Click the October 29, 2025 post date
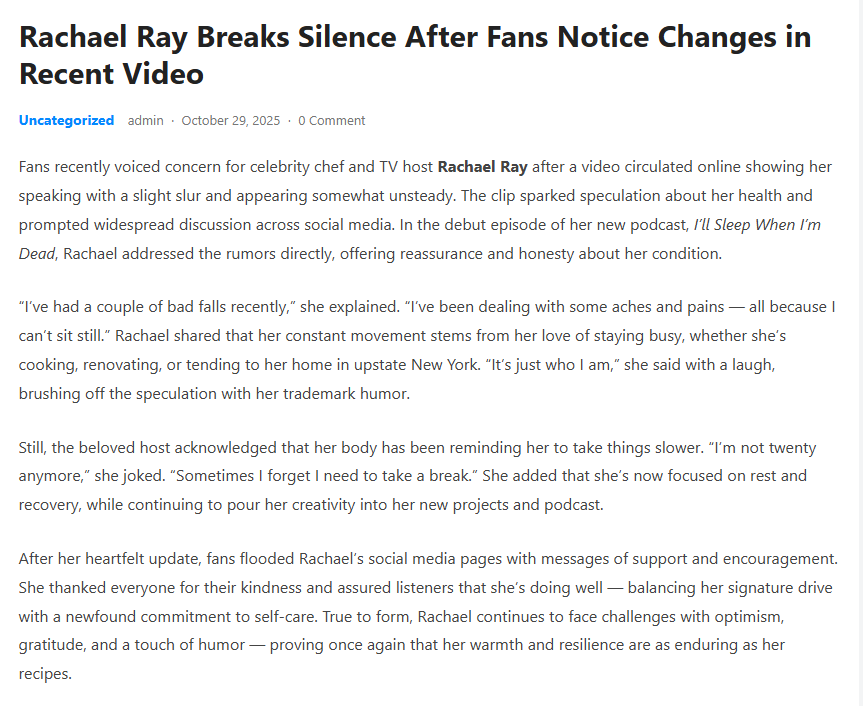Viewport: 863px width, 706px height. (231, 120)
